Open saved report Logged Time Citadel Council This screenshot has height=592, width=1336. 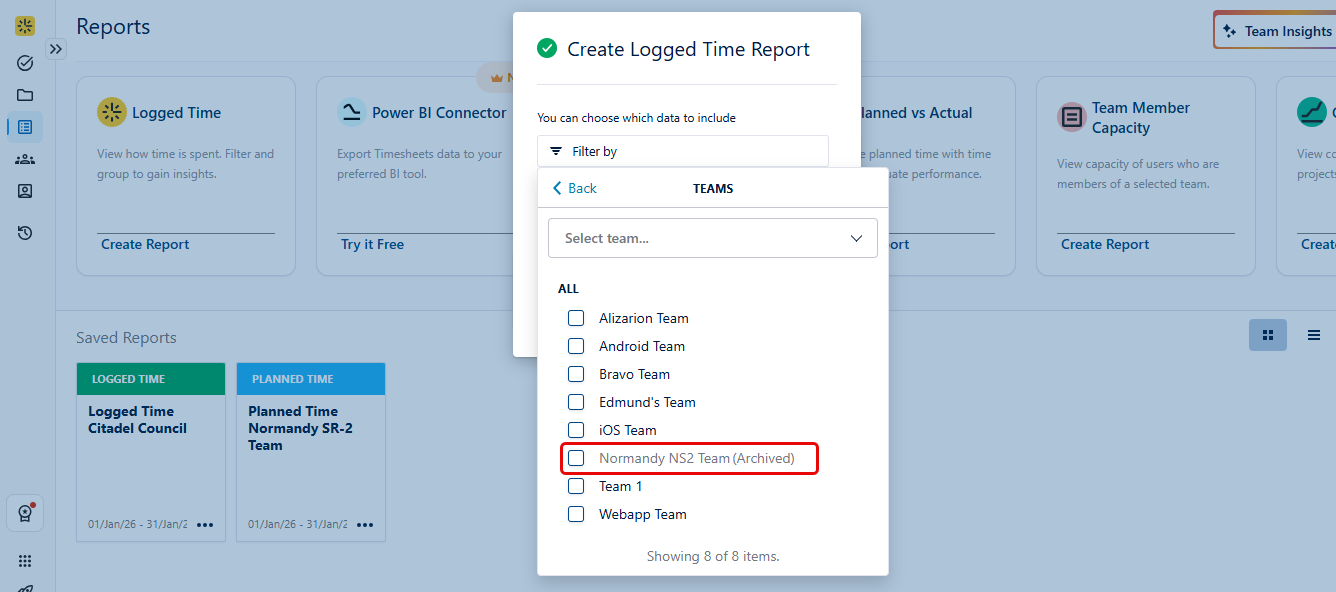click(x=151, y=452)
